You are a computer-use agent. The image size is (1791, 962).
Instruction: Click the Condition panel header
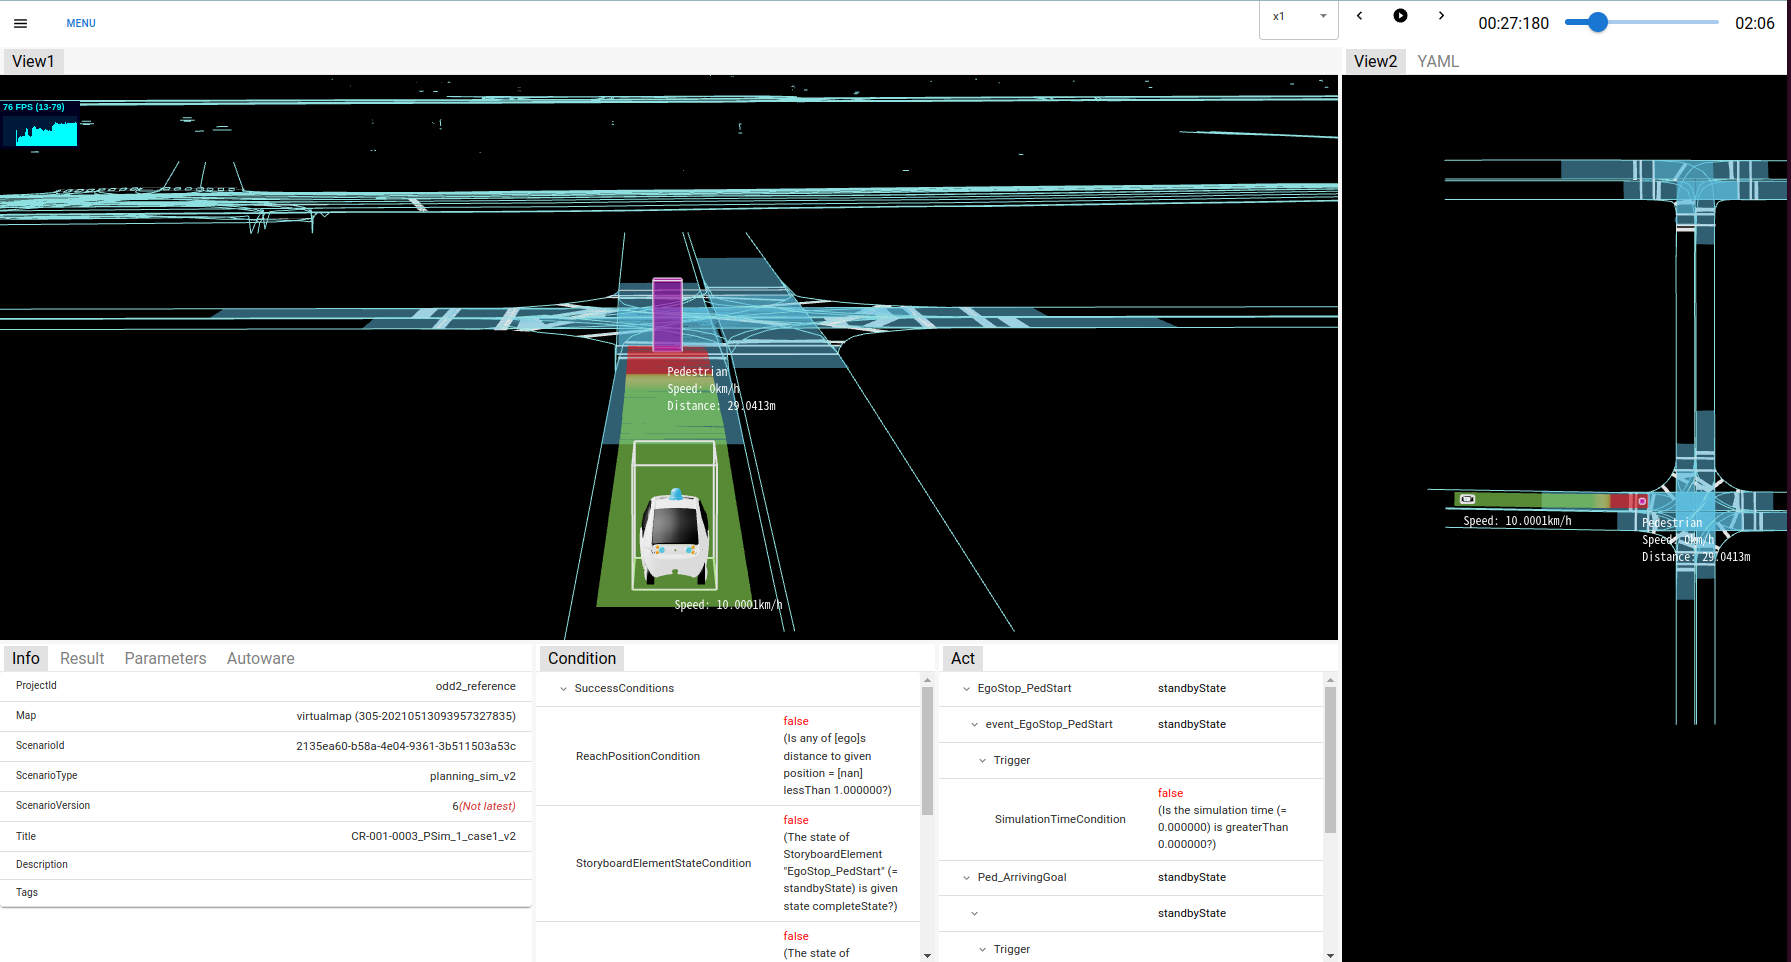pyautogui.click(x=582, y=658)
